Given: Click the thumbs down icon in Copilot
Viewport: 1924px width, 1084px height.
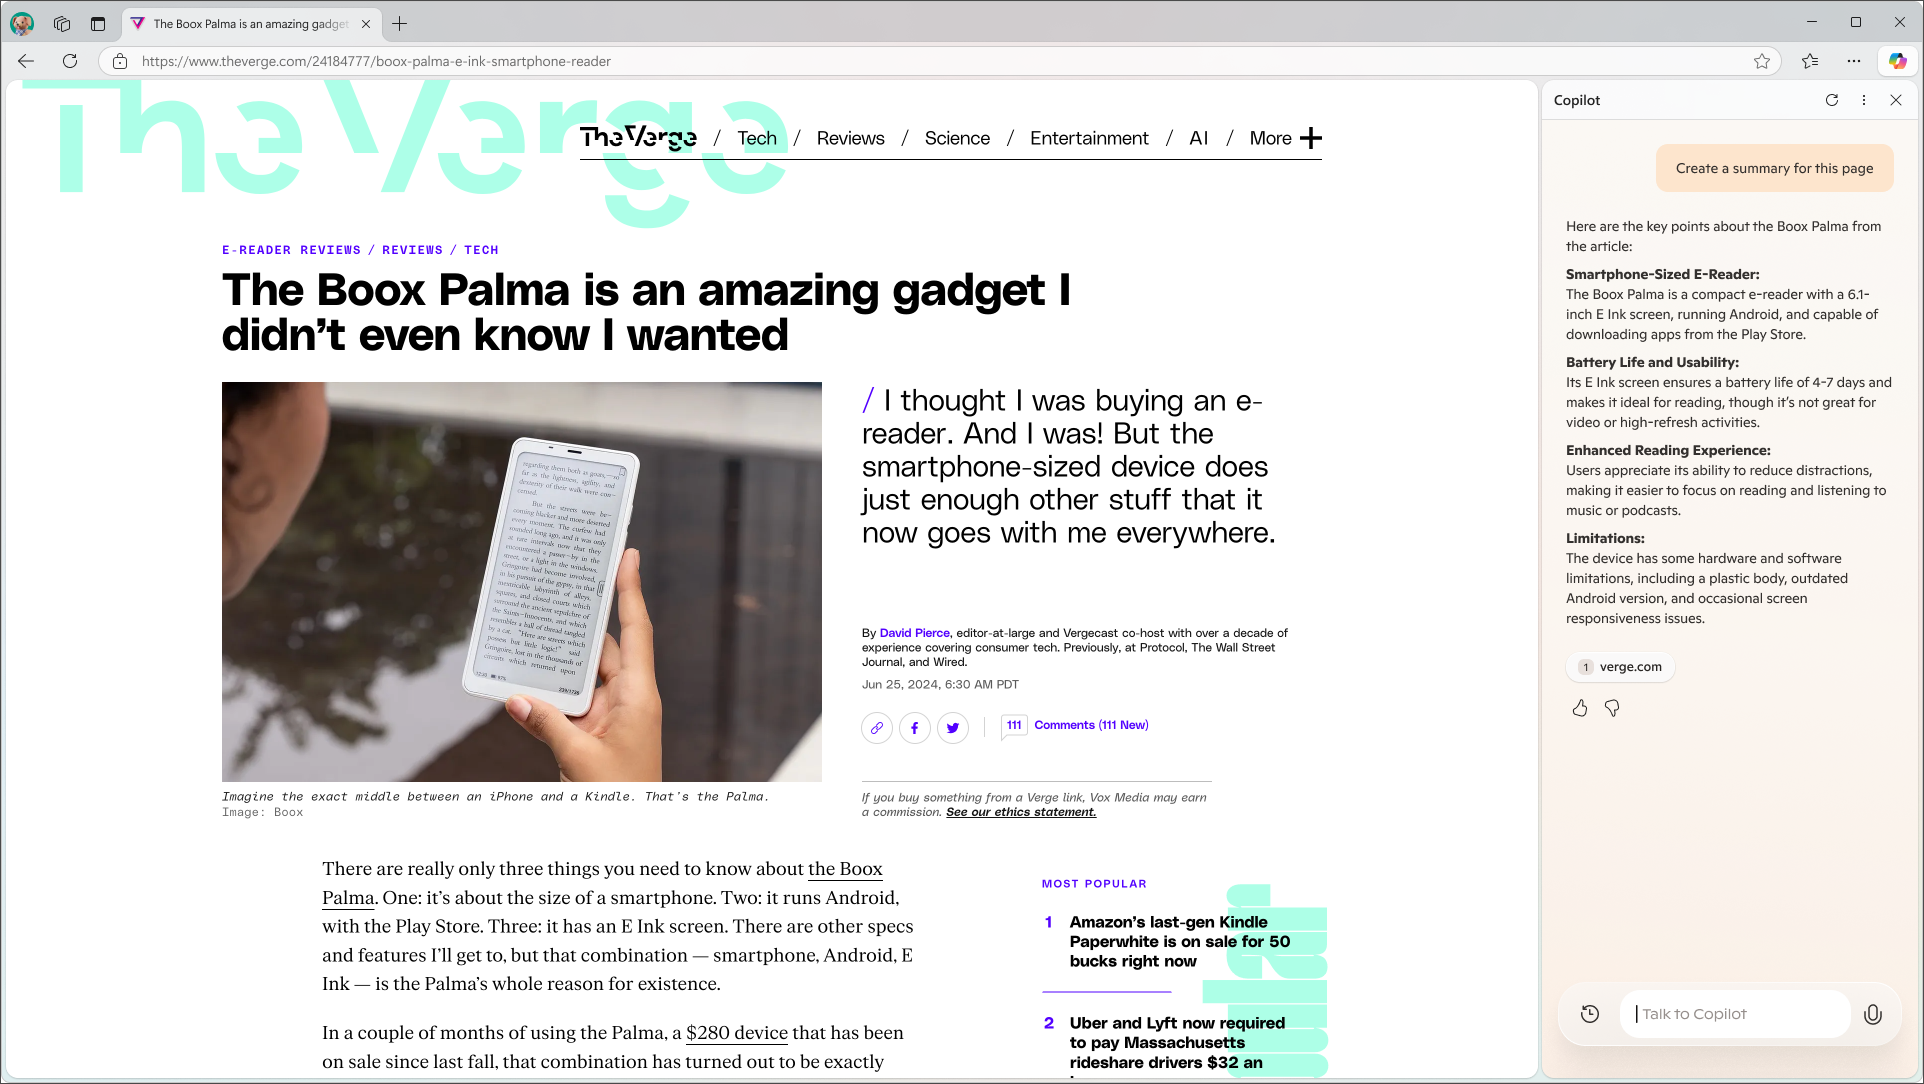Looking at the screenshot, I should (1612, 709).
